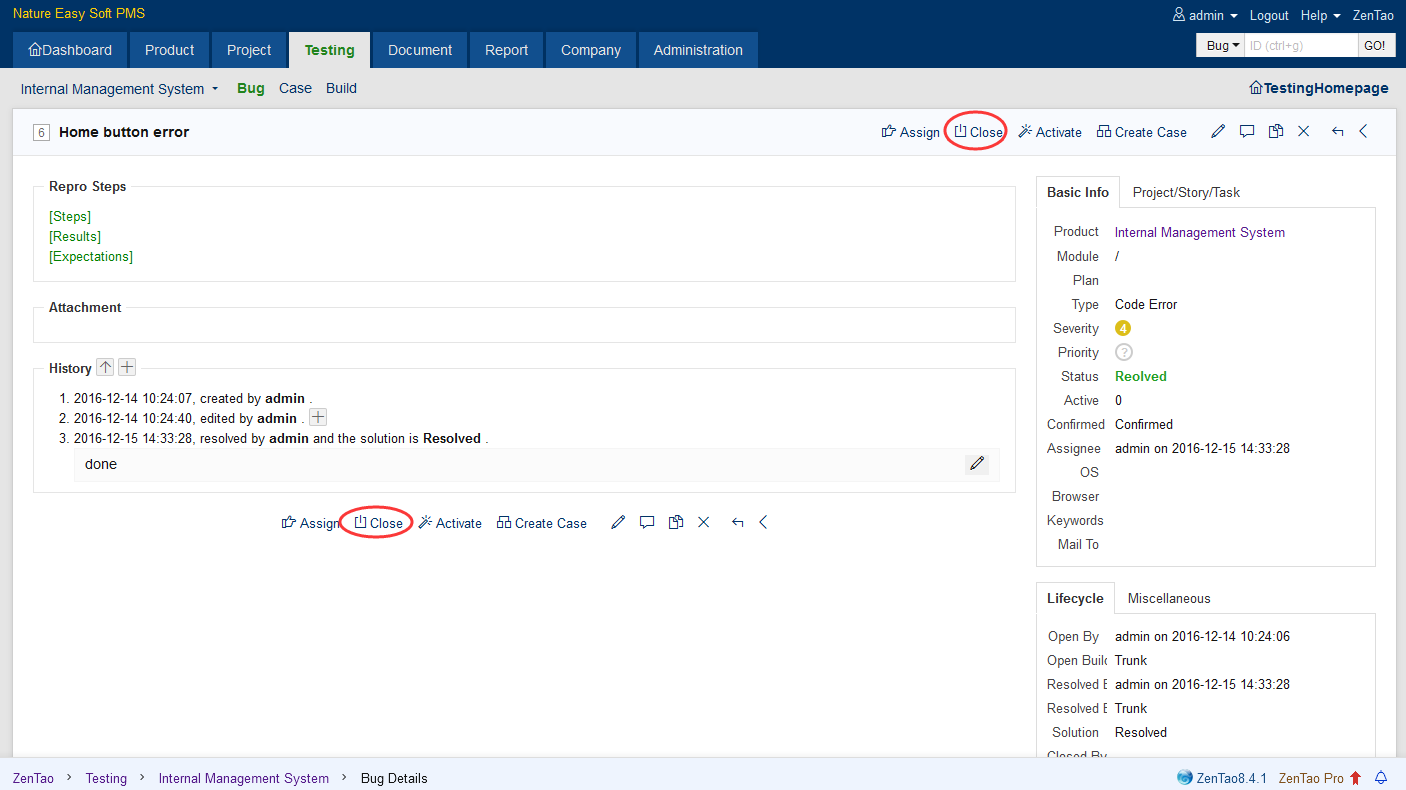Click the pencil edit icon in top toolbar
The image size is (1406, 790).
pos(1217,131)
